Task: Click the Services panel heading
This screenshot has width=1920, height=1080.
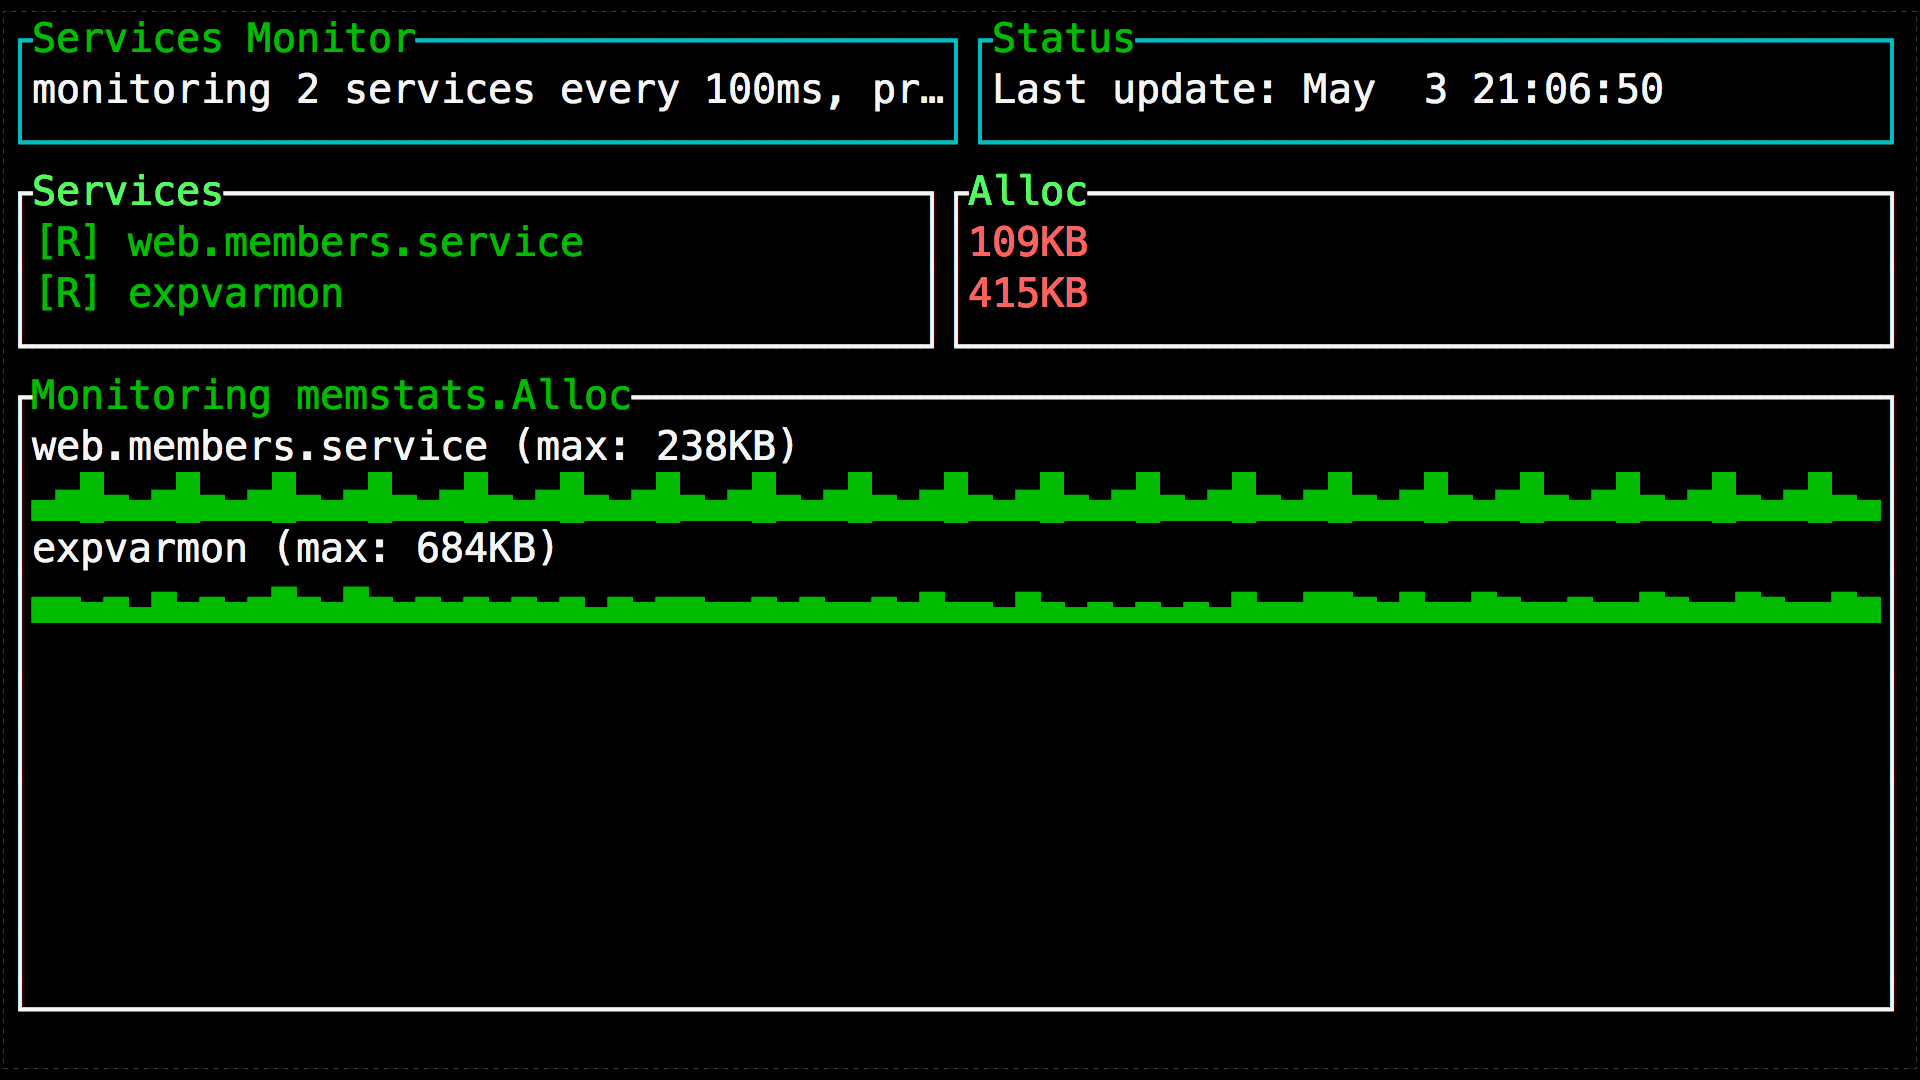Action: click(x=127, y=192)
